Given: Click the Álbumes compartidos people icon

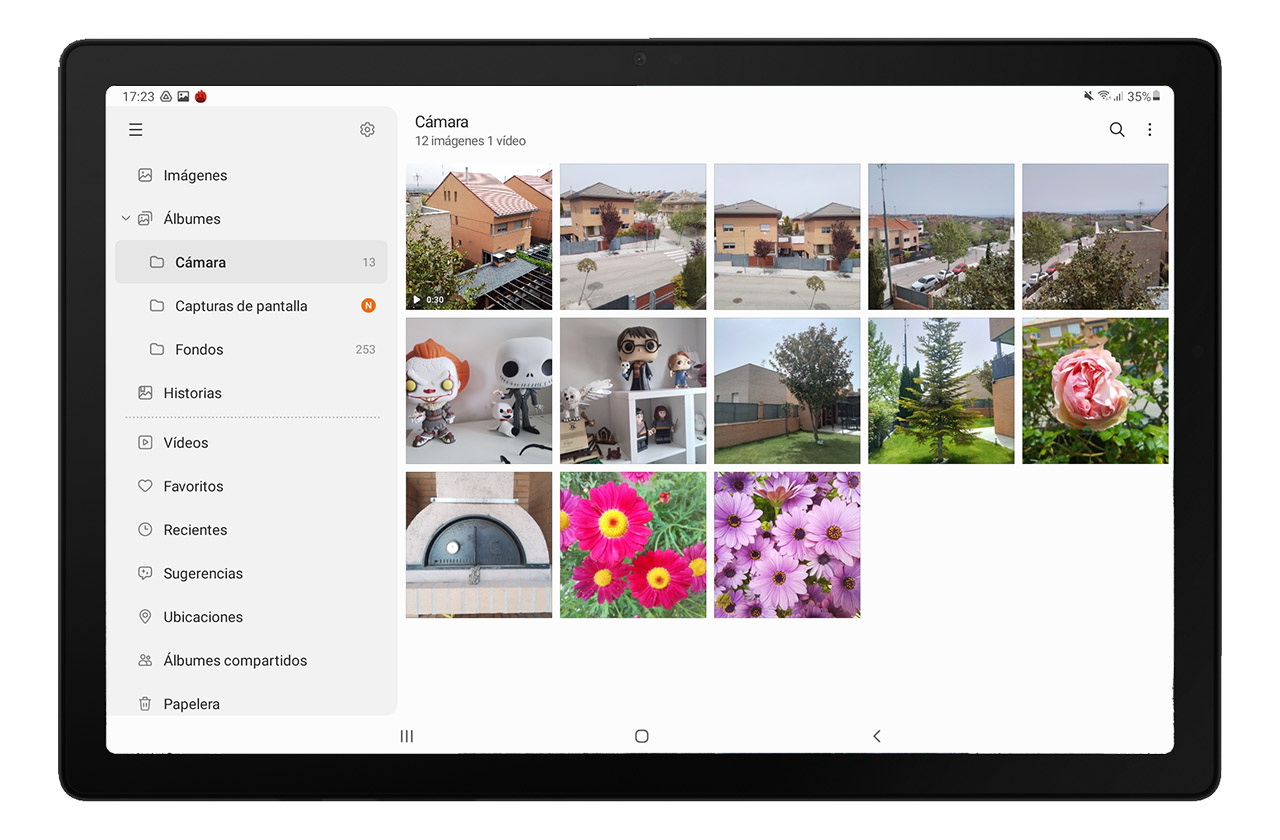Looking at the screenshot, I should coord(145,660).
